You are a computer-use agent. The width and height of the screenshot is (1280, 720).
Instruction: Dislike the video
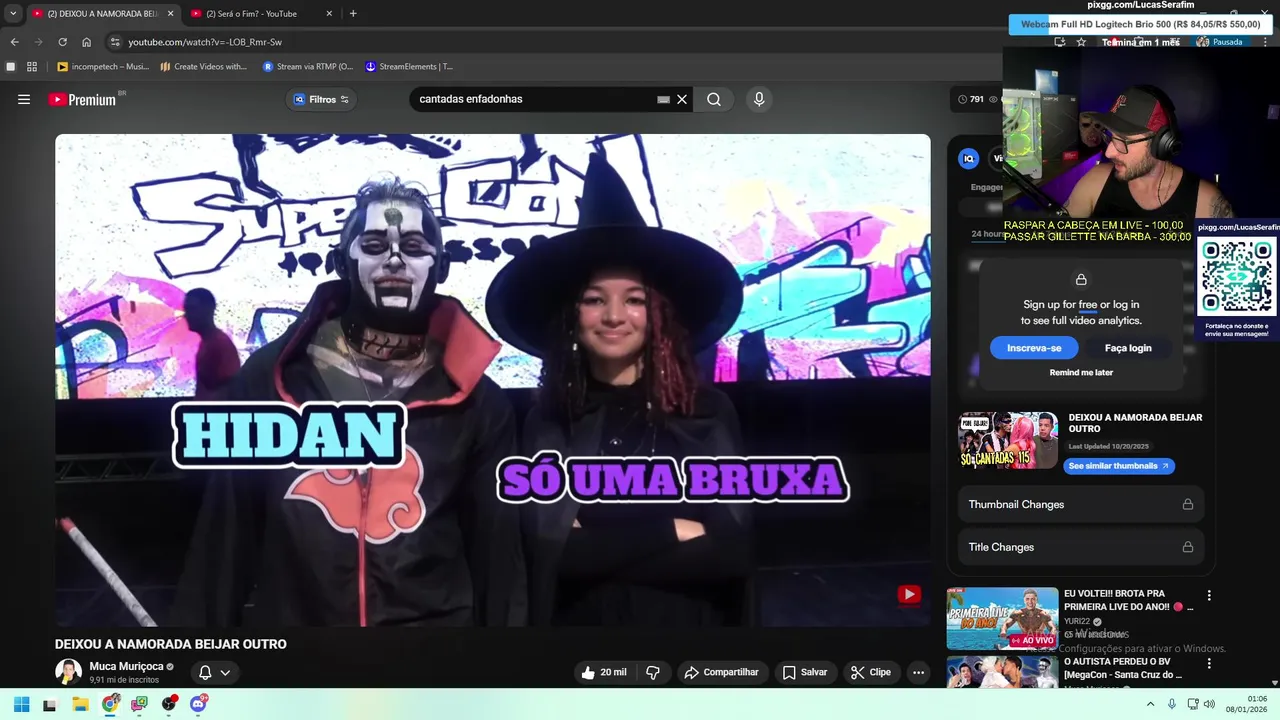[x=653, y=672]
